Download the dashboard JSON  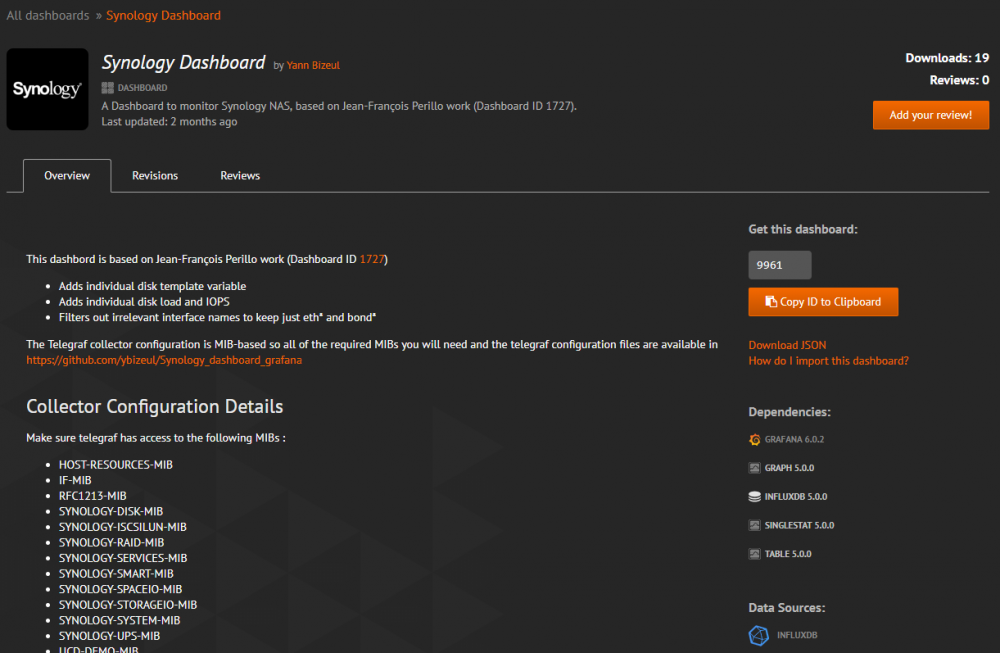point(787,345)
